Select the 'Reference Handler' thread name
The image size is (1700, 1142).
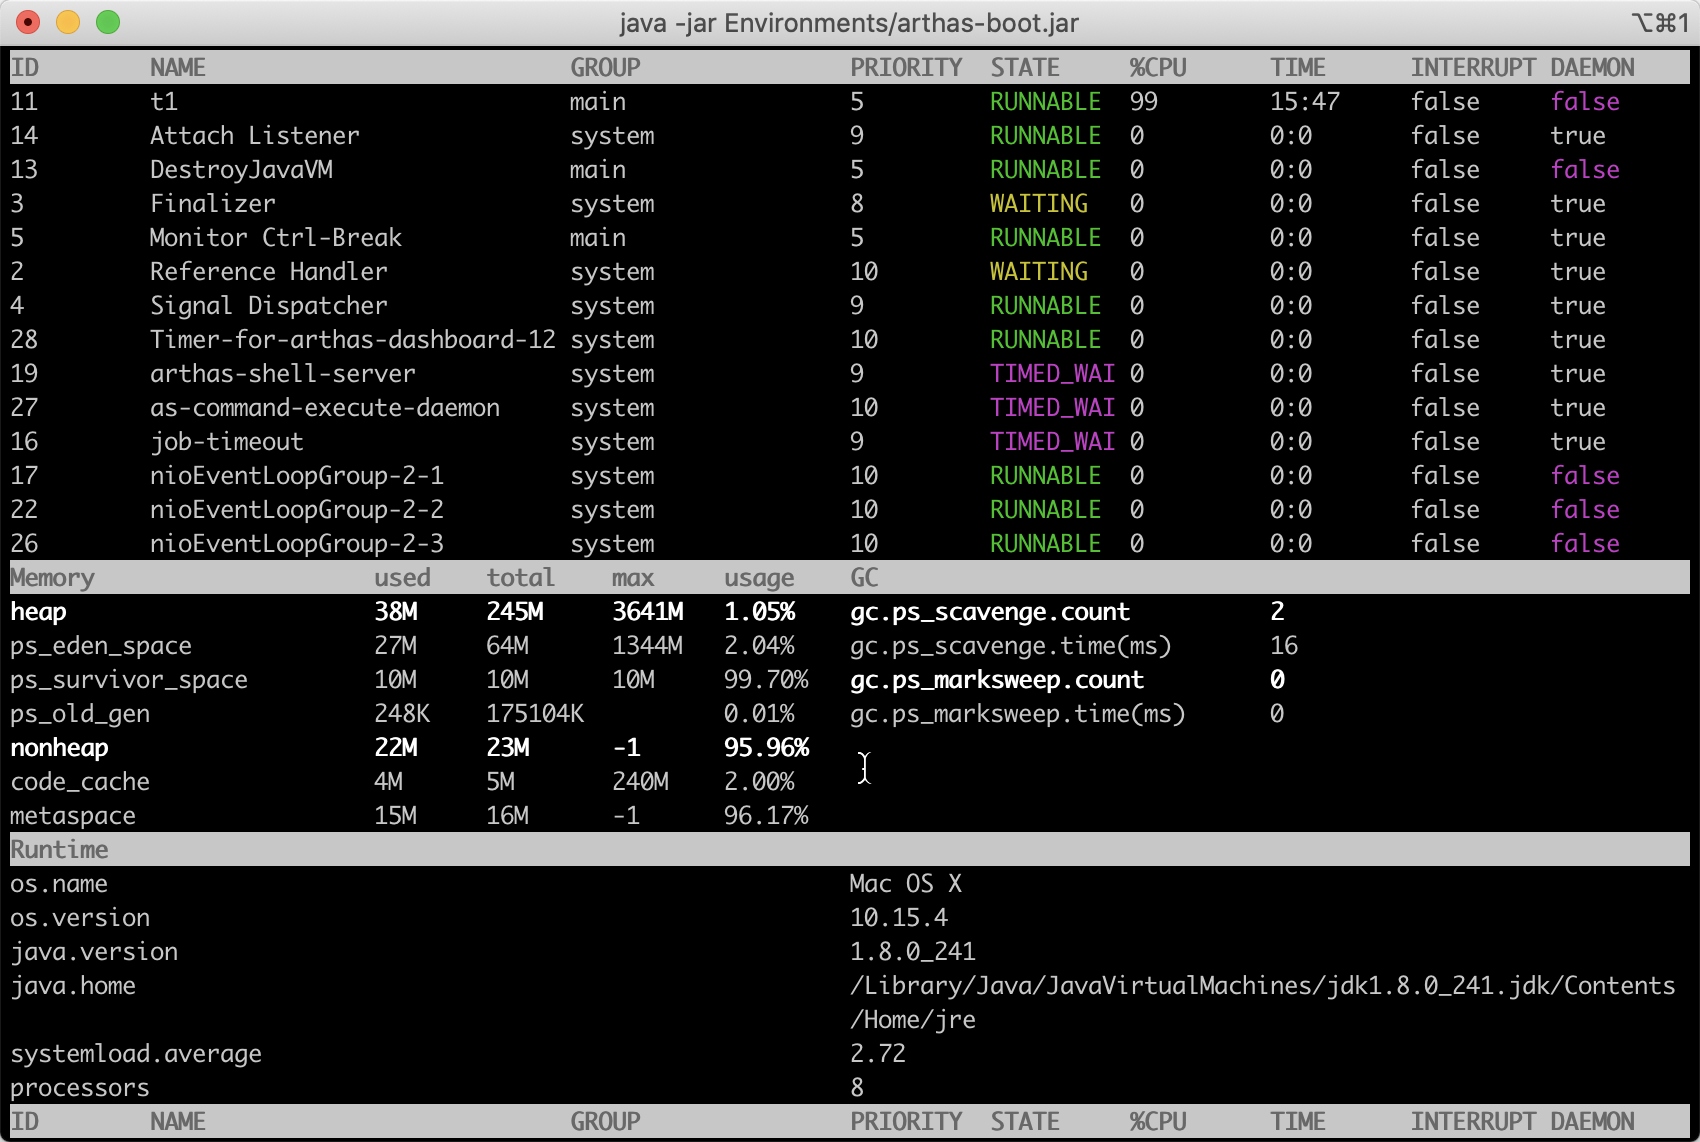[x=269, y=272]
